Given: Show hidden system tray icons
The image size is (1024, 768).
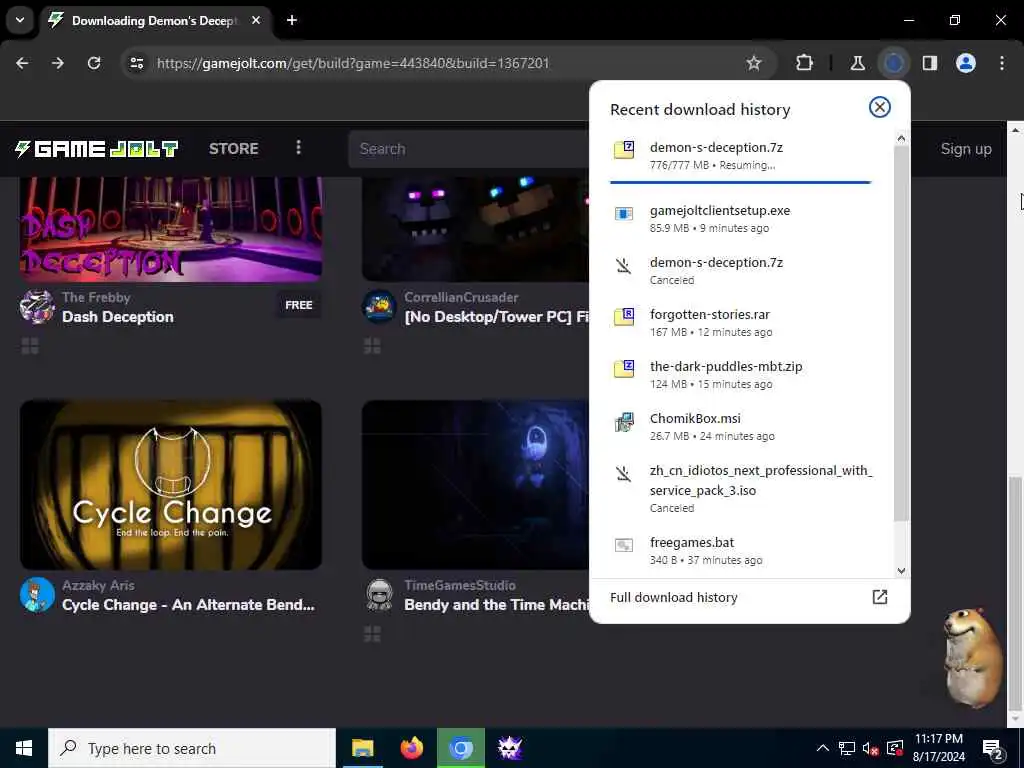Looking at the screenshot, I should point(823,748).
